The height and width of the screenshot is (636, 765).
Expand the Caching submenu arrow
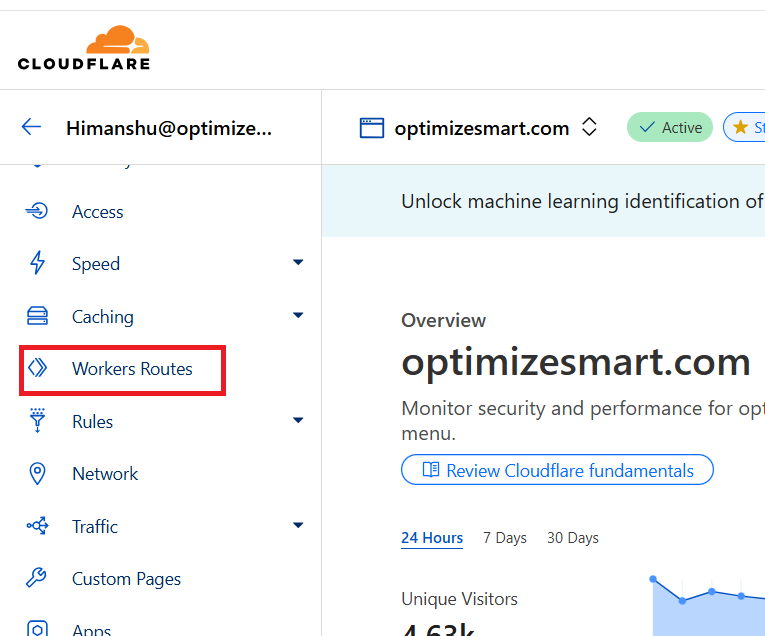click(297, 316)
